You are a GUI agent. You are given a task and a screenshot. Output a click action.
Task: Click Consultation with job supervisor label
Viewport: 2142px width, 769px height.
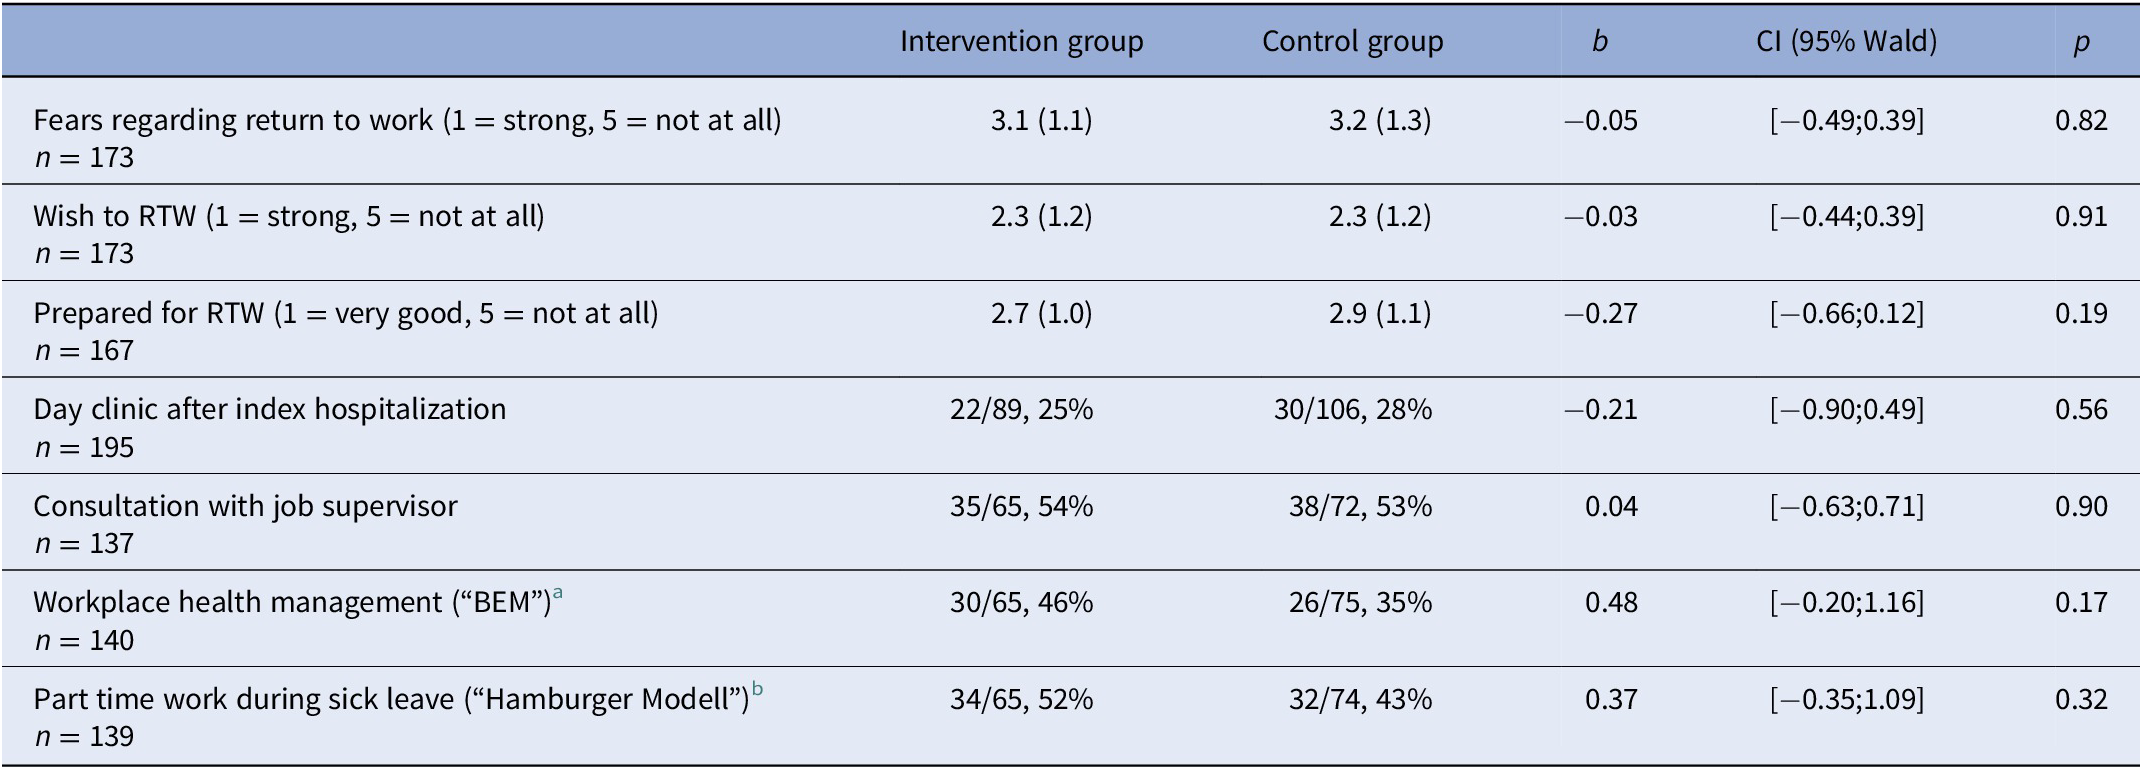[x=245, y=506]
